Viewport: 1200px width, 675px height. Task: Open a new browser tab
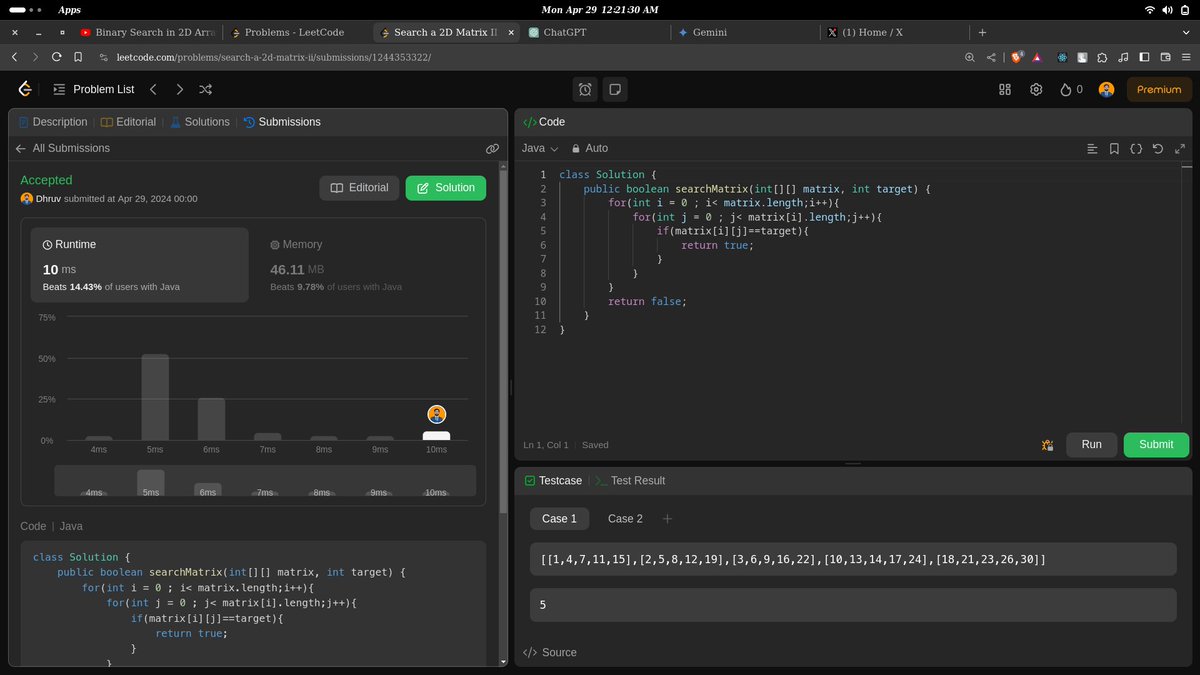point(983,32)
